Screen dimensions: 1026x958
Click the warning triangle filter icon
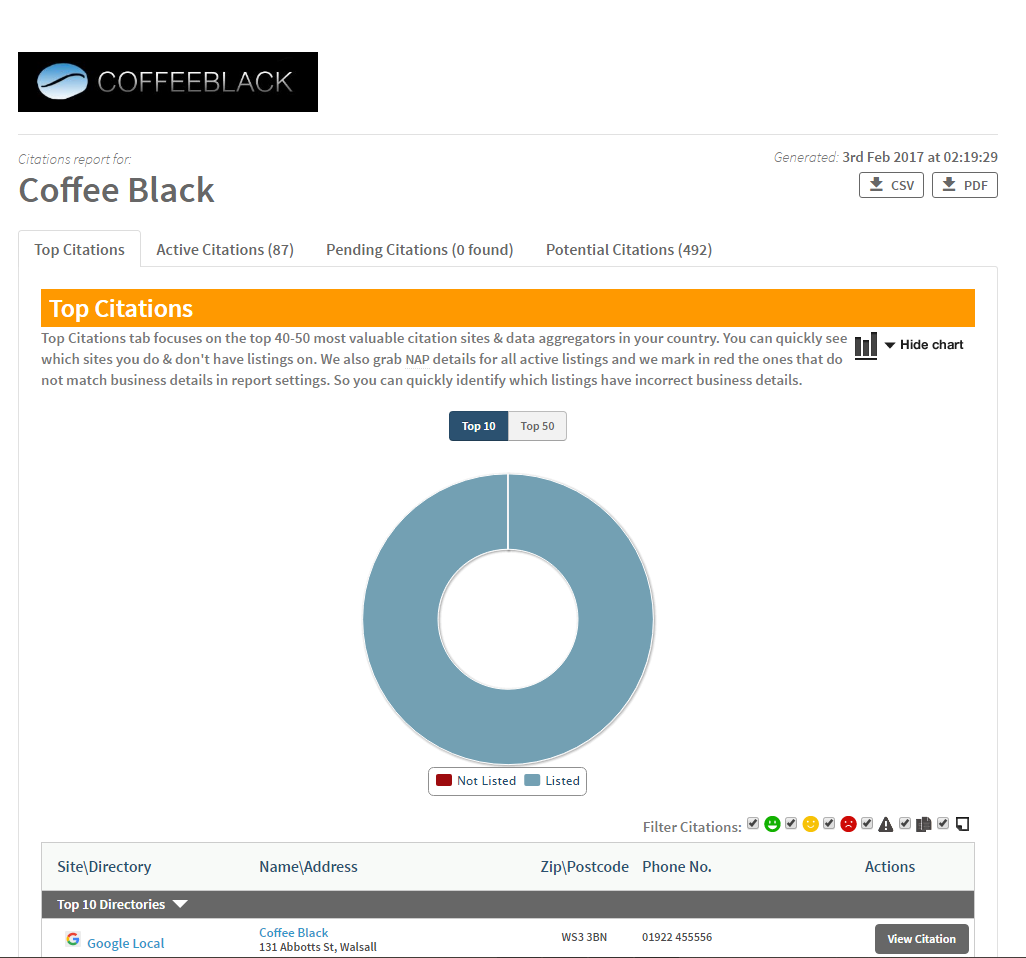[x=885, y=824]
